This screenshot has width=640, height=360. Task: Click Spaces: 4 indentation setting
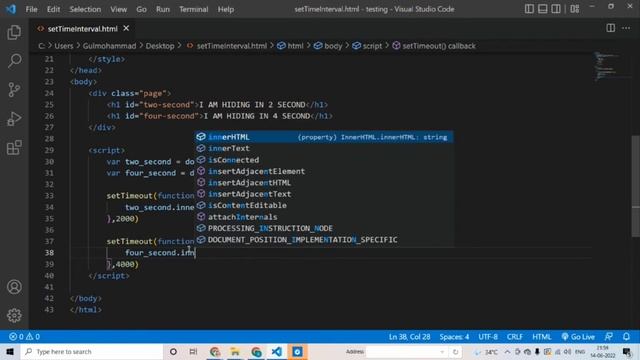(454, 337)
